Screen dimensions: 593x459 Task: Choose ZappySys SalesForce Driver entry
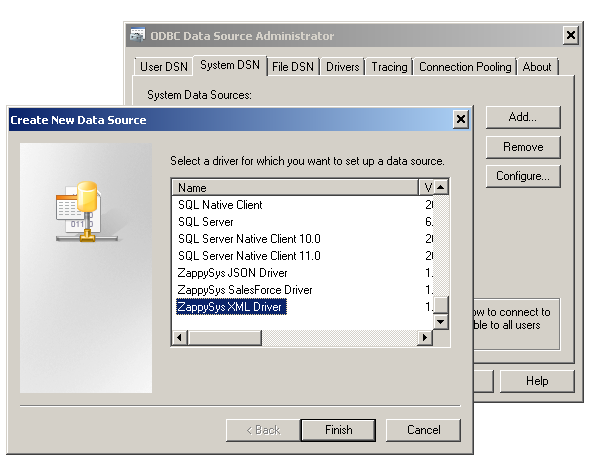(x=245, y=290)
